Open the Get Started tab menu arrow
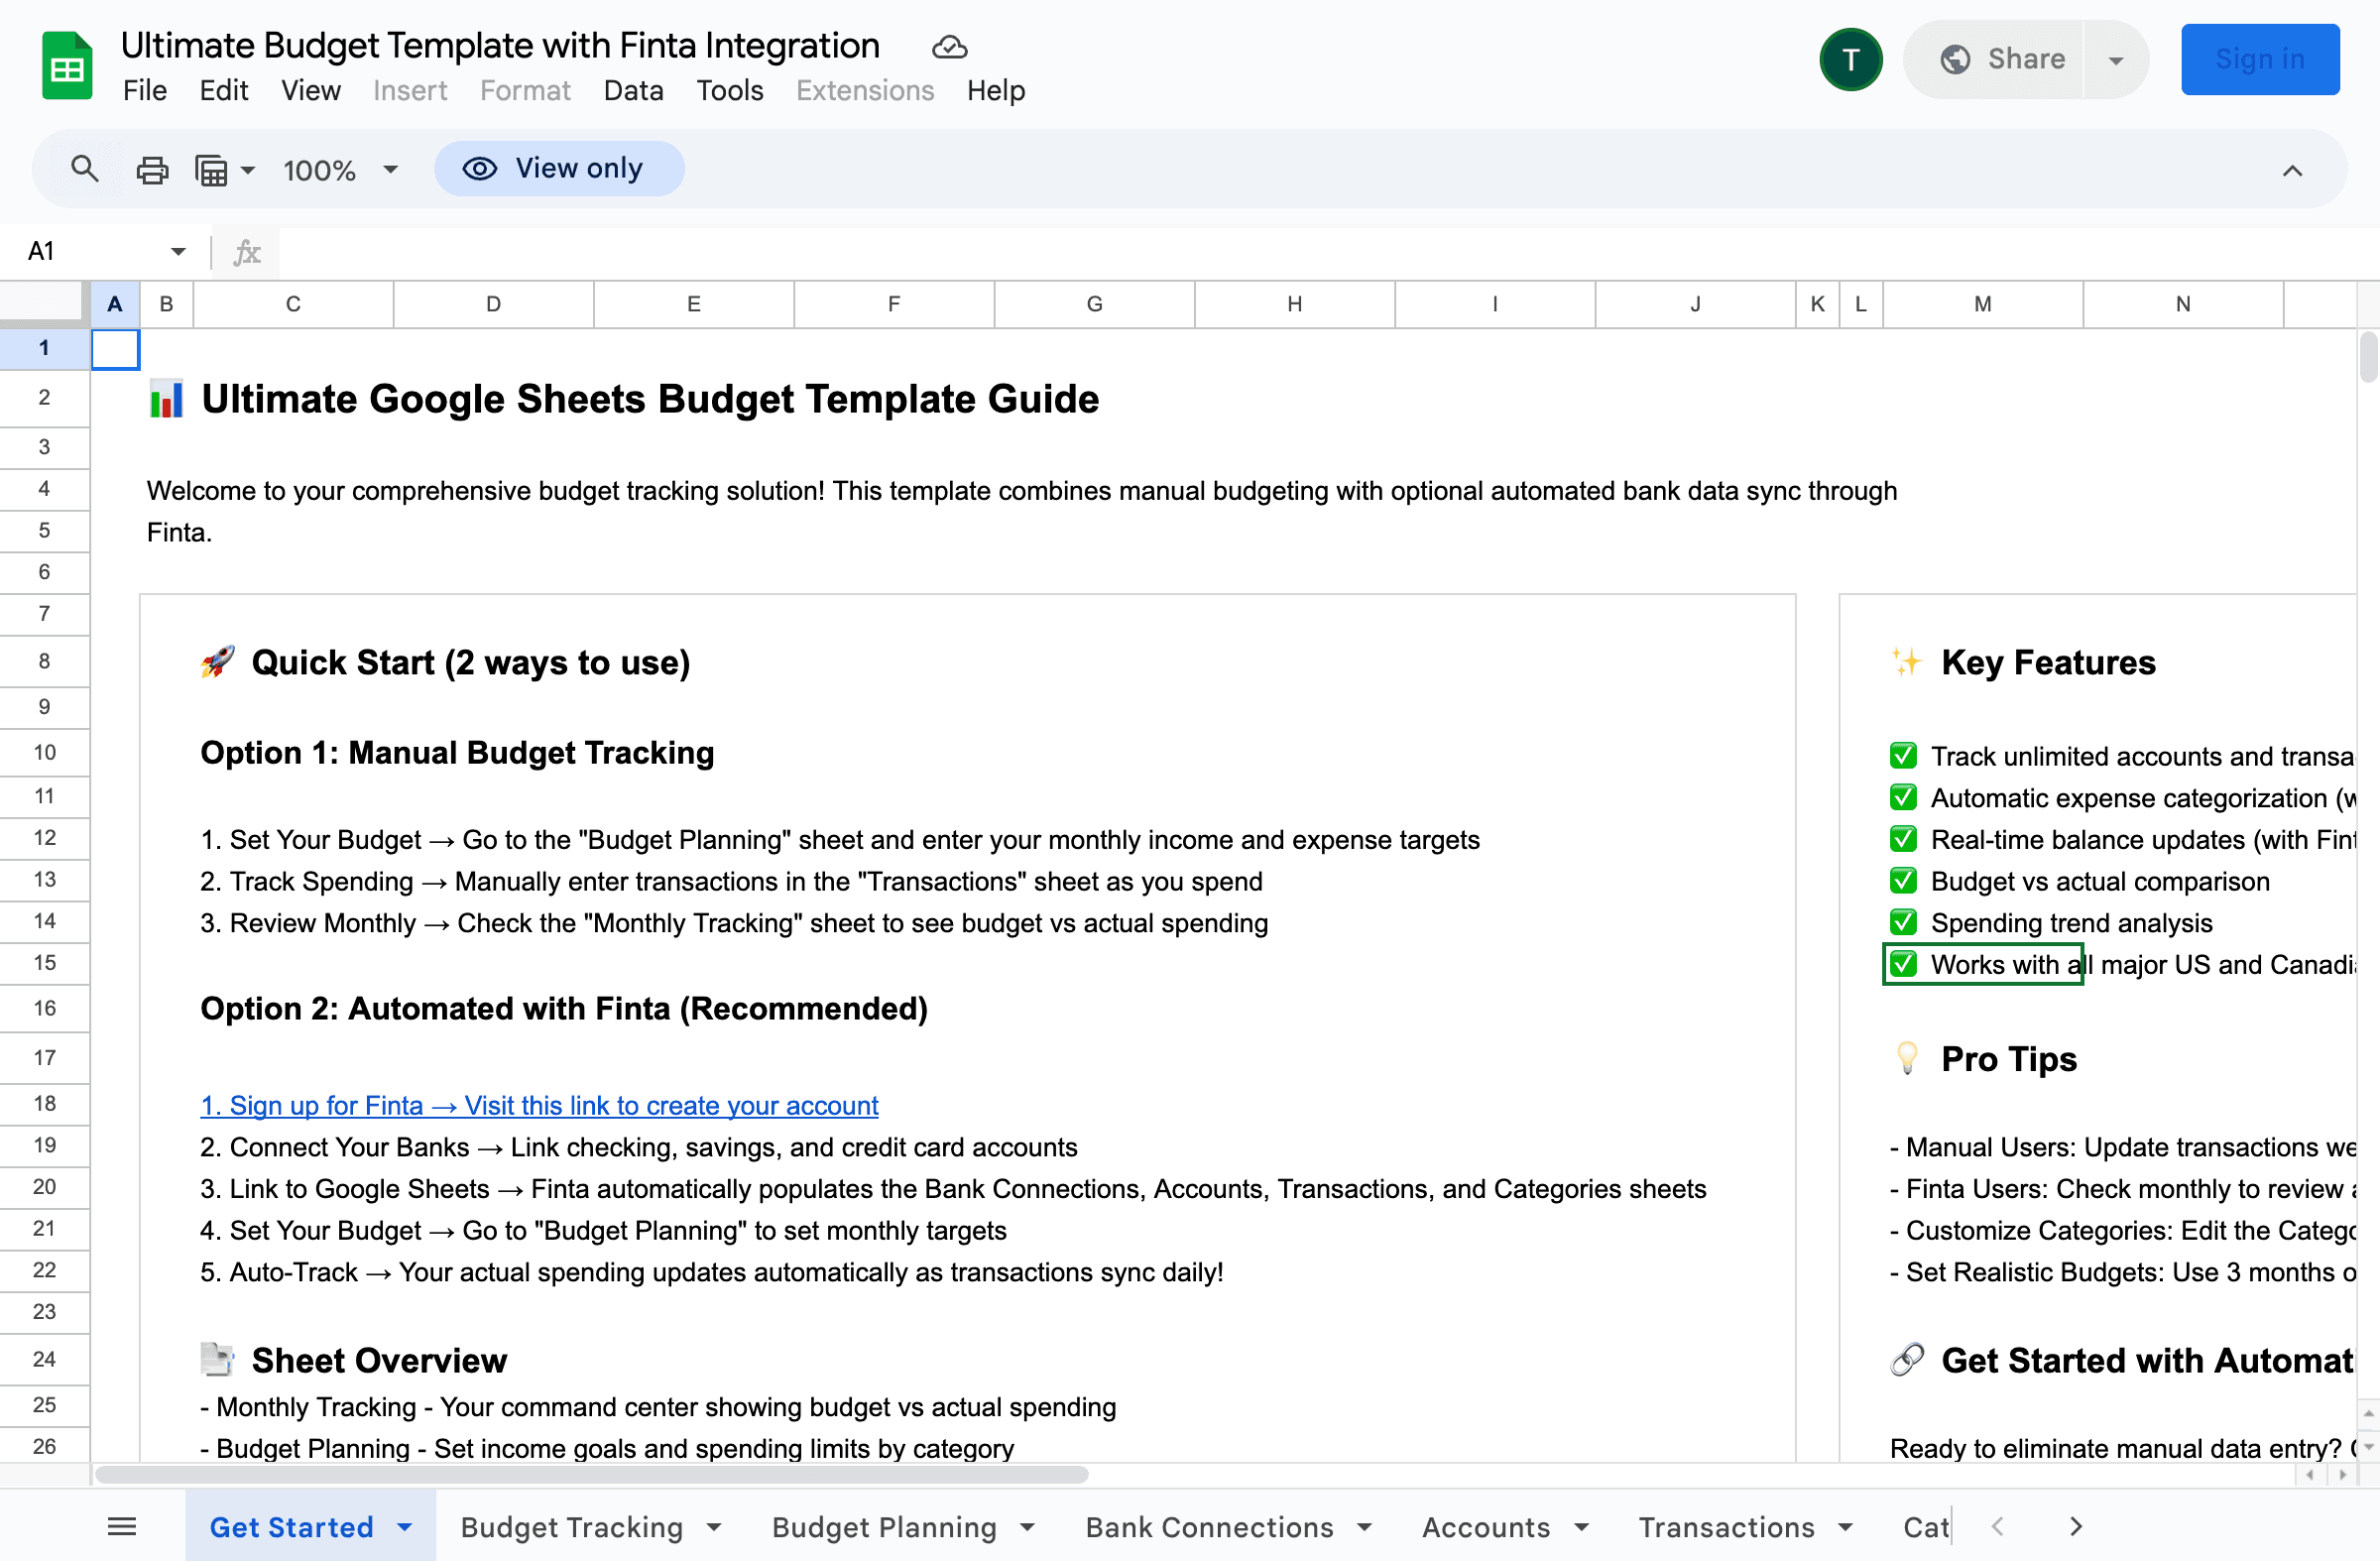The width and height of the screenshot is (2380, 1561). pyautogui.click(x=404, y=1527)
